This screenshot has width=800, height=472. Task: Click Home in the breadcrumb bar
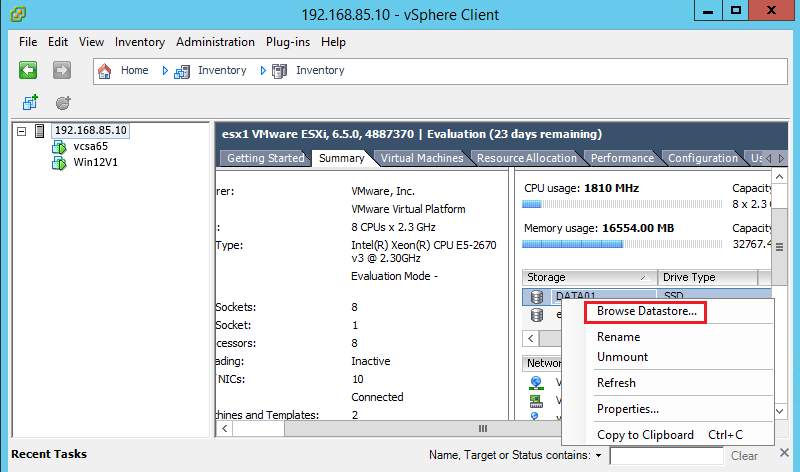(134, 70)
